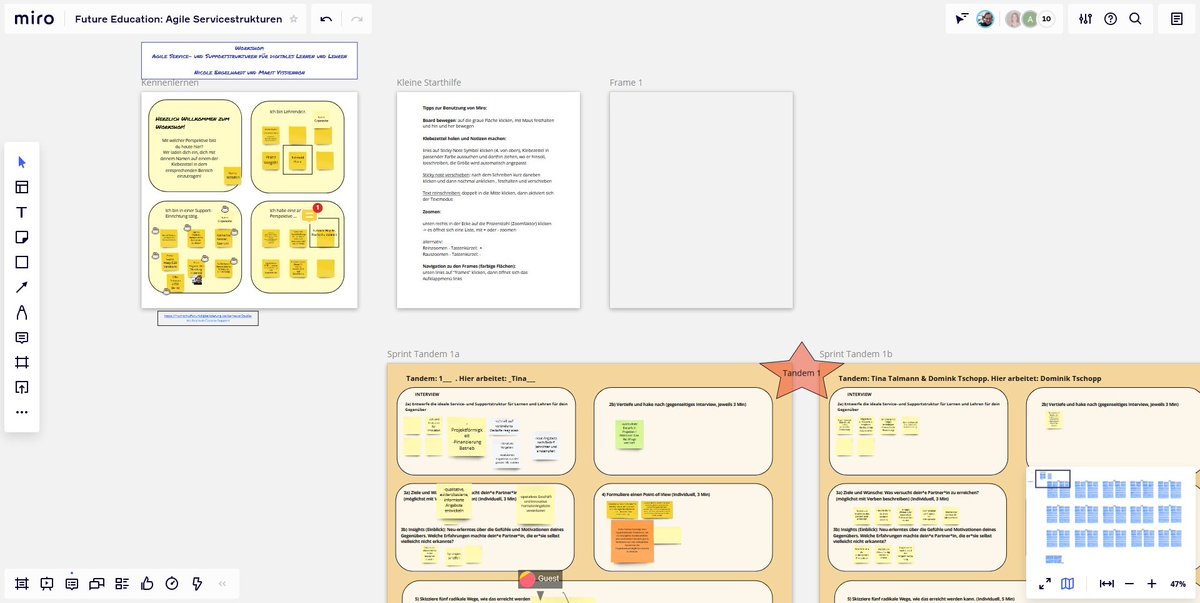Click inside the minimap overview thumbnail

(1111, 517)
